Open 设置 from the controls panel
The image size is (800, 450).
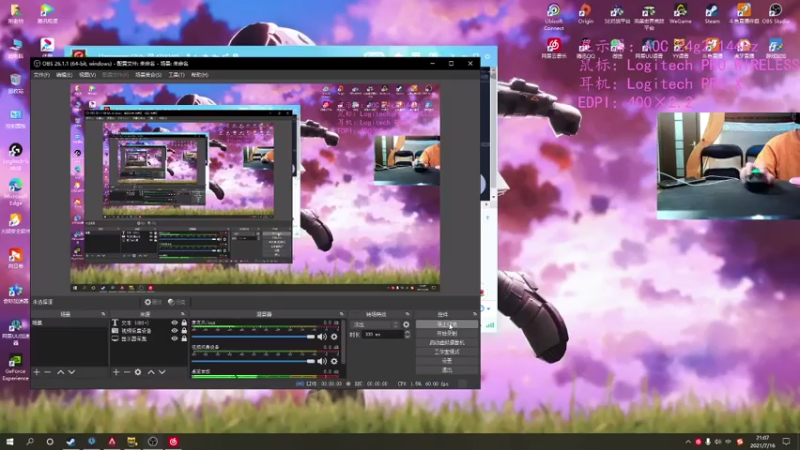coord(447,361)
